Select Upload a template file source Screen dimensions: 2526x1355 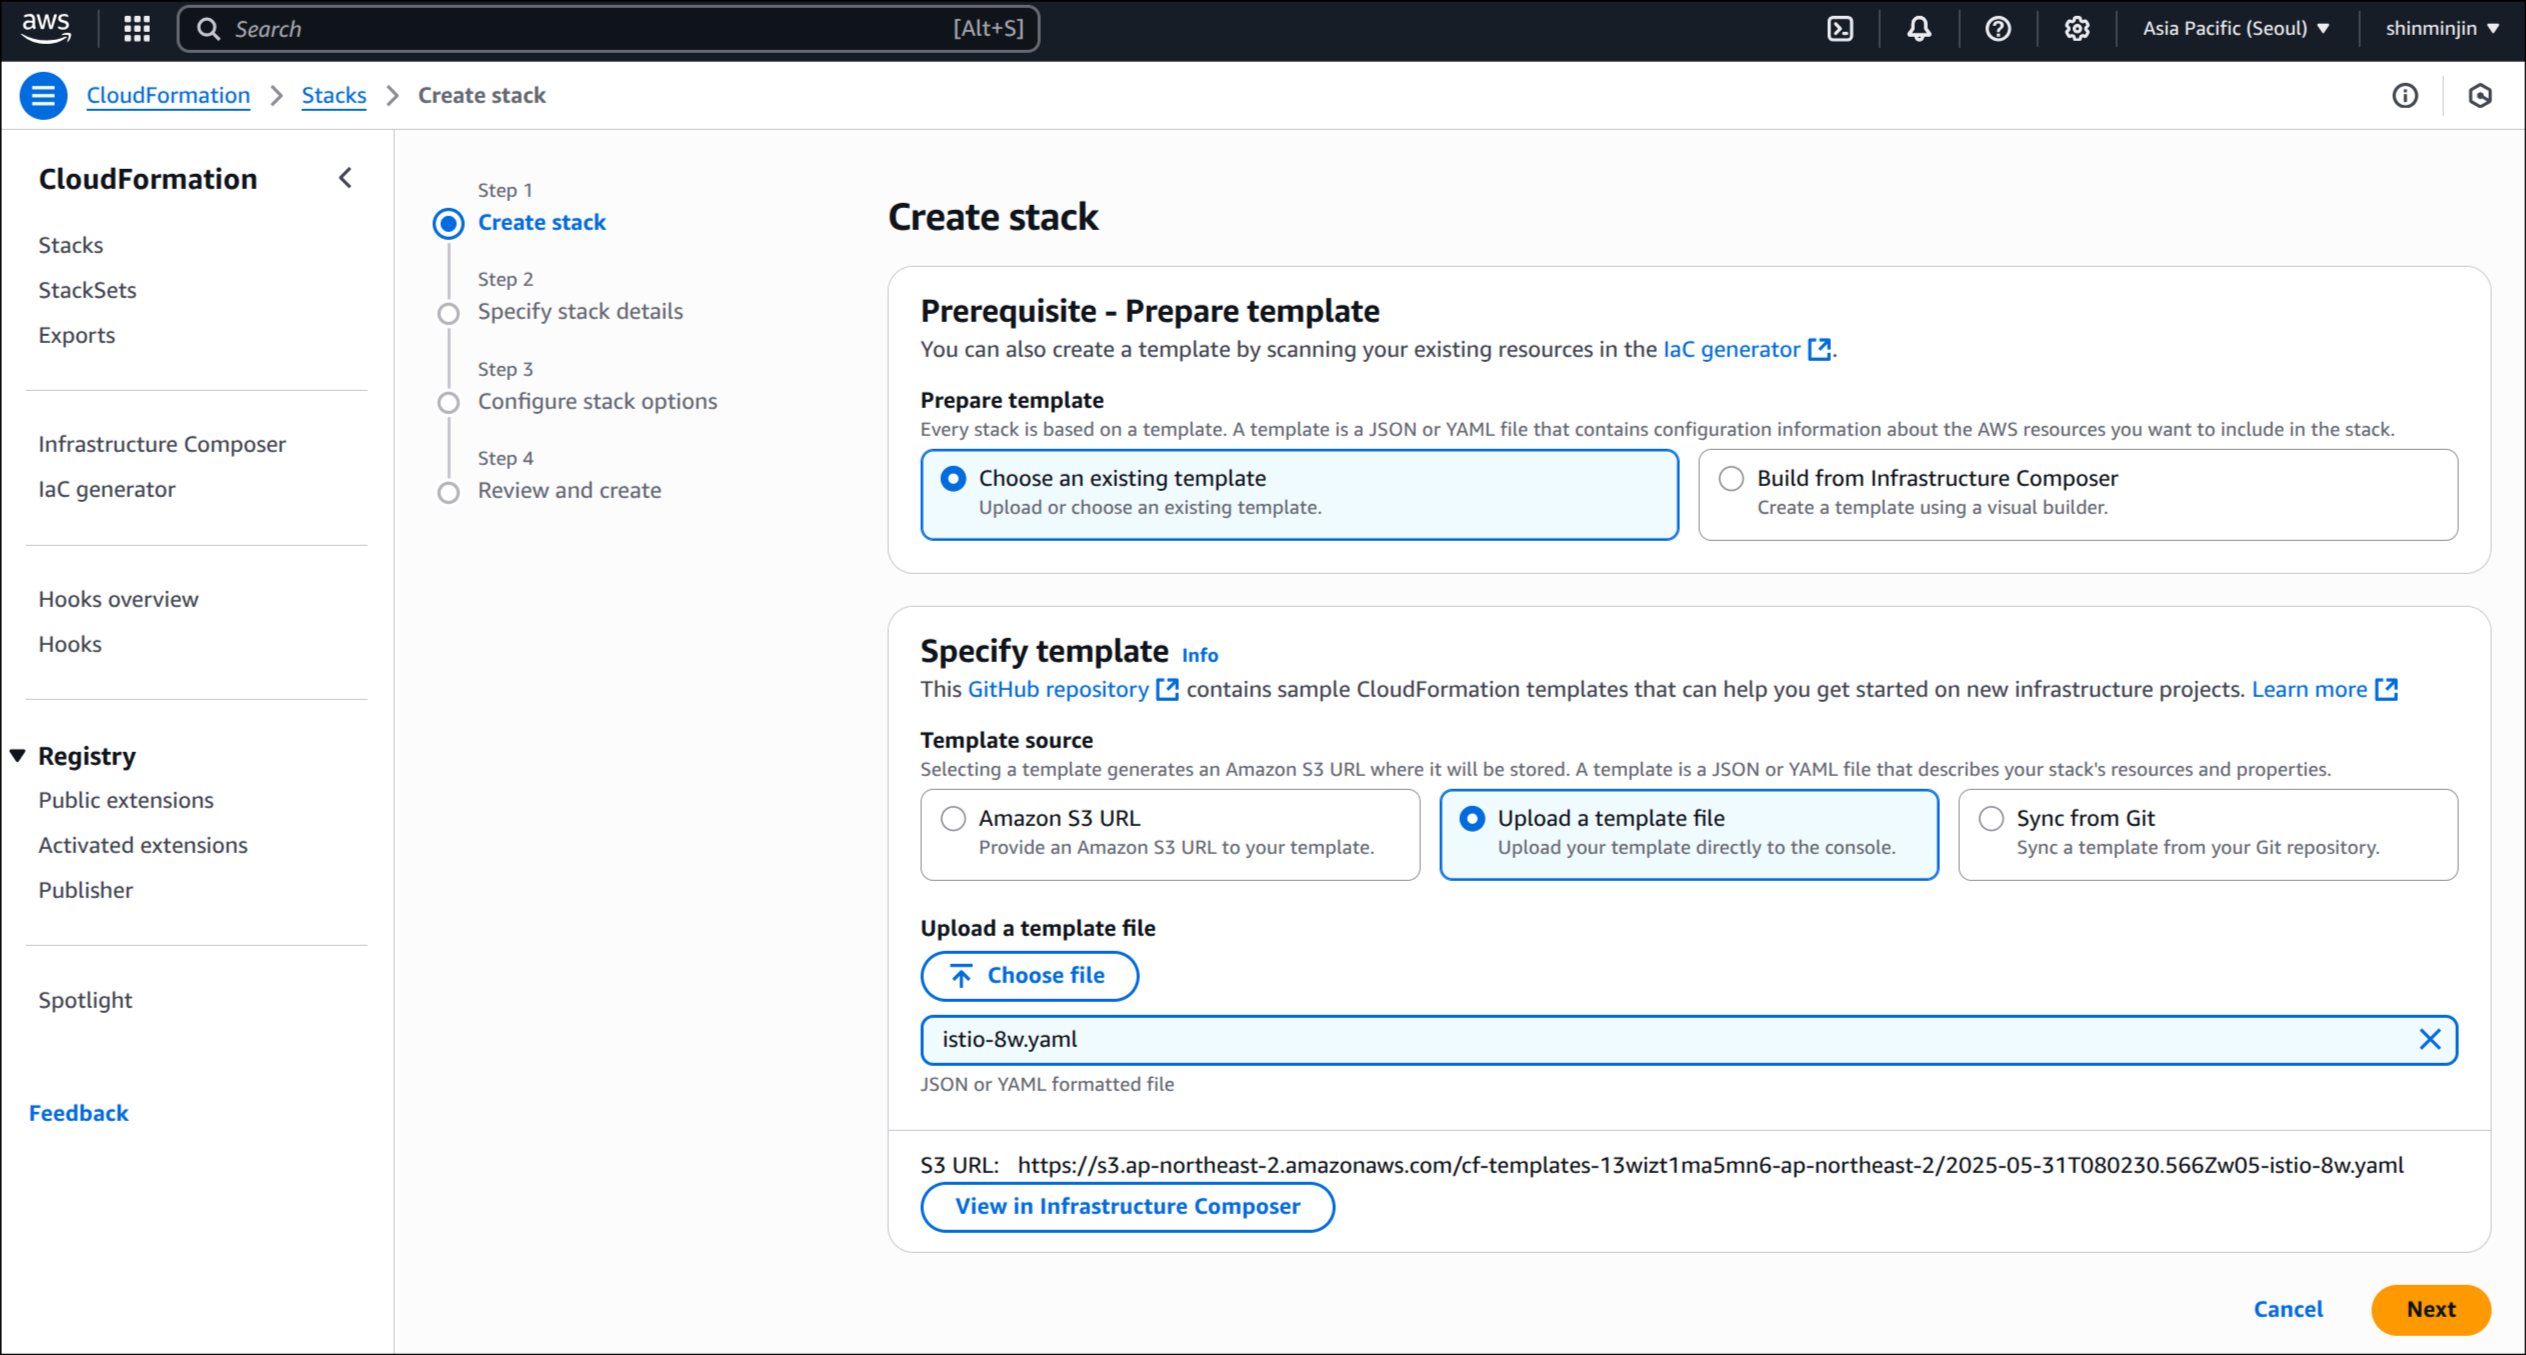(1688, 834)
